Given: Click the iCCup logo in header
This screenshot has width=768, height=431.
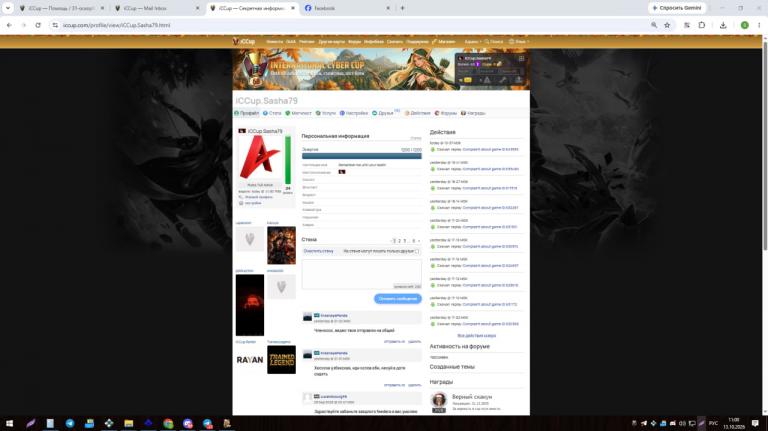Looking at the screenshot, I should (244, 42).
